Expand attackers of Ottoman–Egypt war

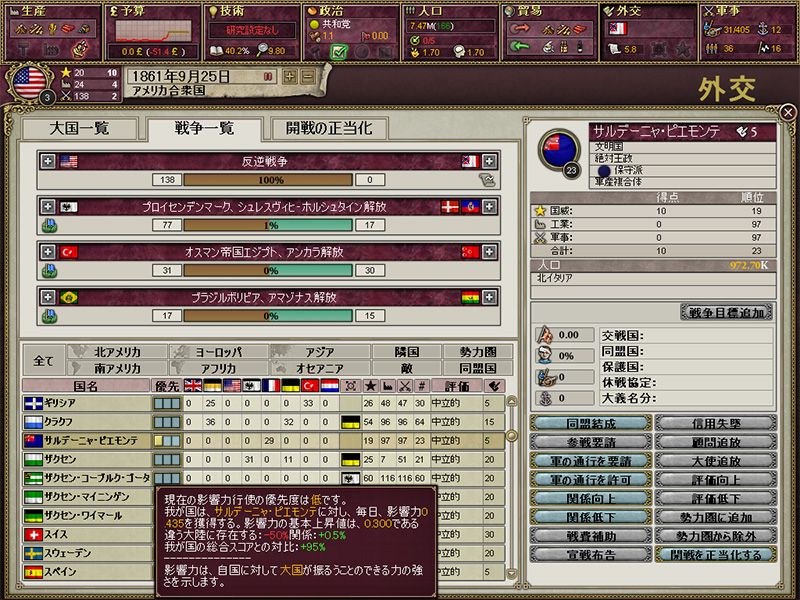[x=47, y=252]
